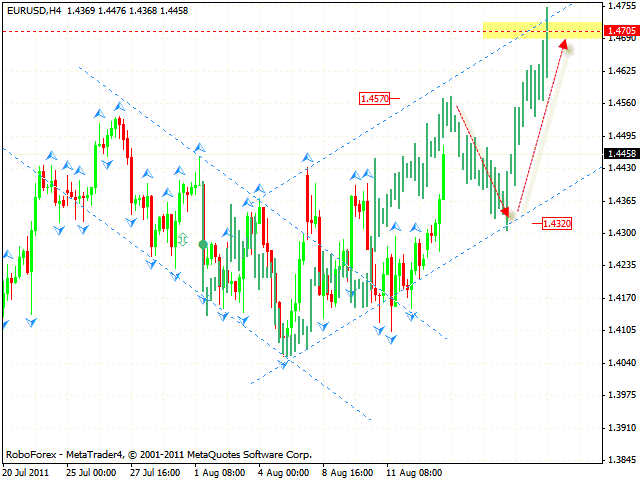Click the 1.4235 price axis label
Image resolution: width=640 pixels, height=480 pixels.
tap(622, 265)
